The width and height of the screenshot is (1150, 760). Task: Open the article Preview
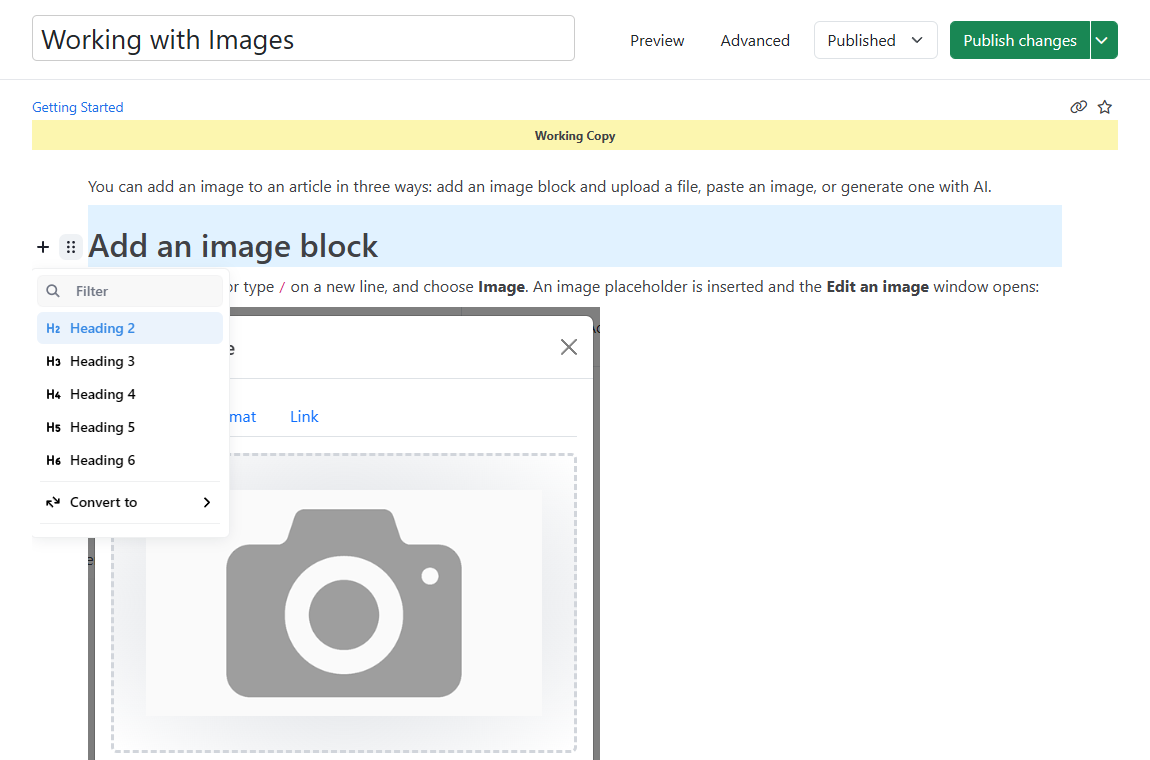point(656,40)
